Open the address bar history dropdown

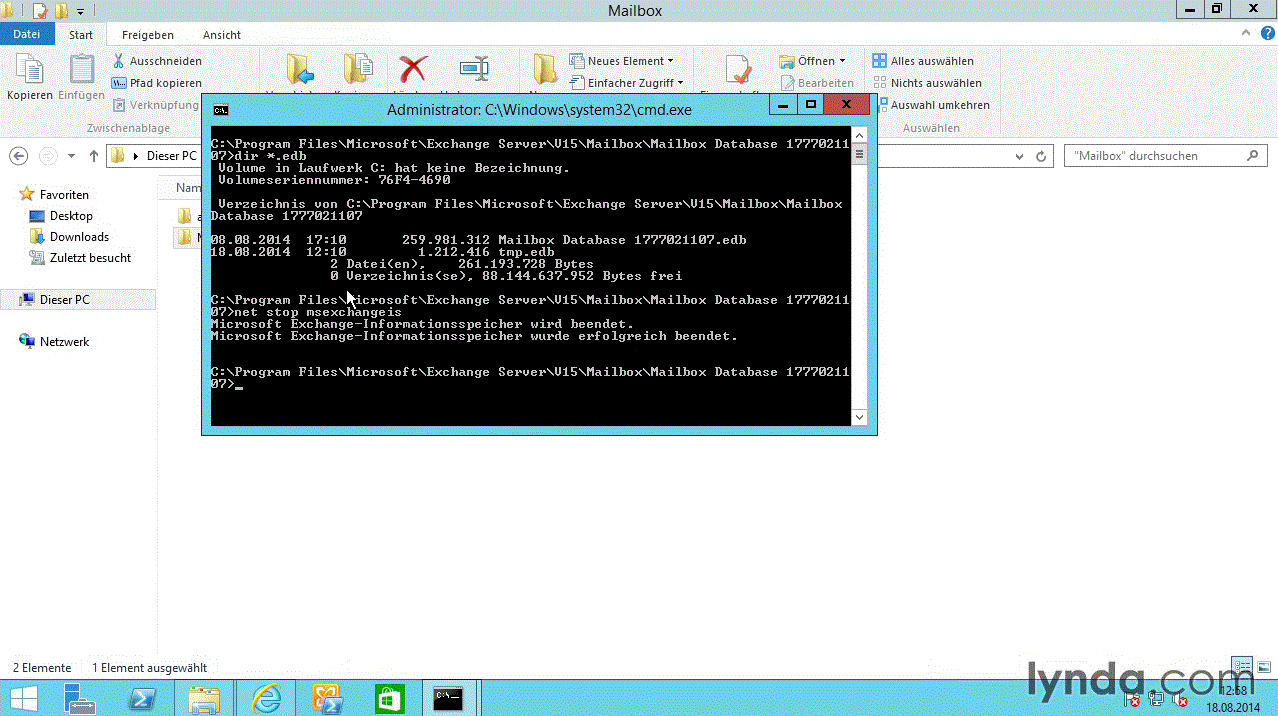coord(1018,157)
